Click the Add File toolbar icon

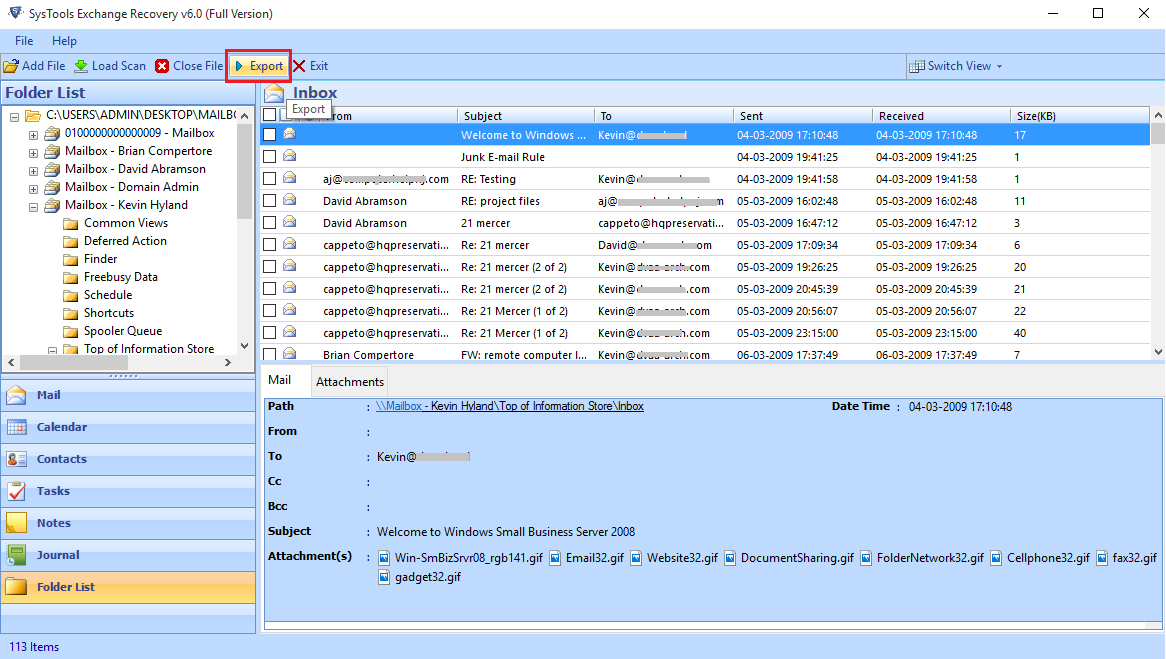(11, 66)
